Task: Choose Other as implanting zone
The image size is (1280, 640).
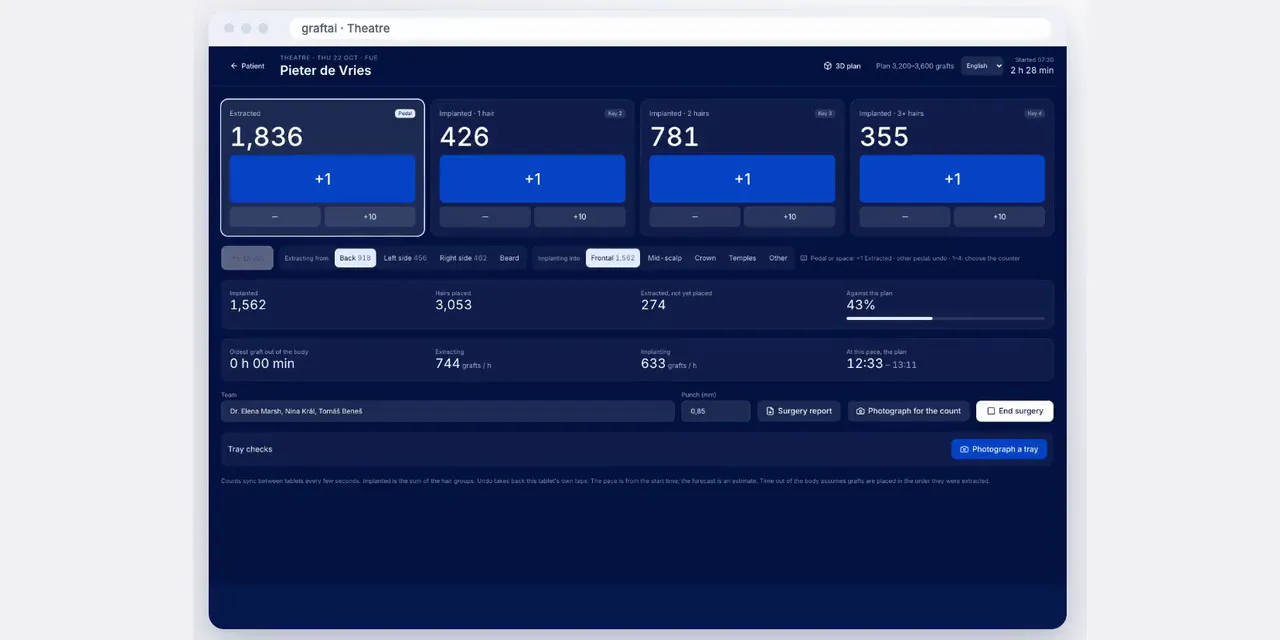Action: [778, 258]
